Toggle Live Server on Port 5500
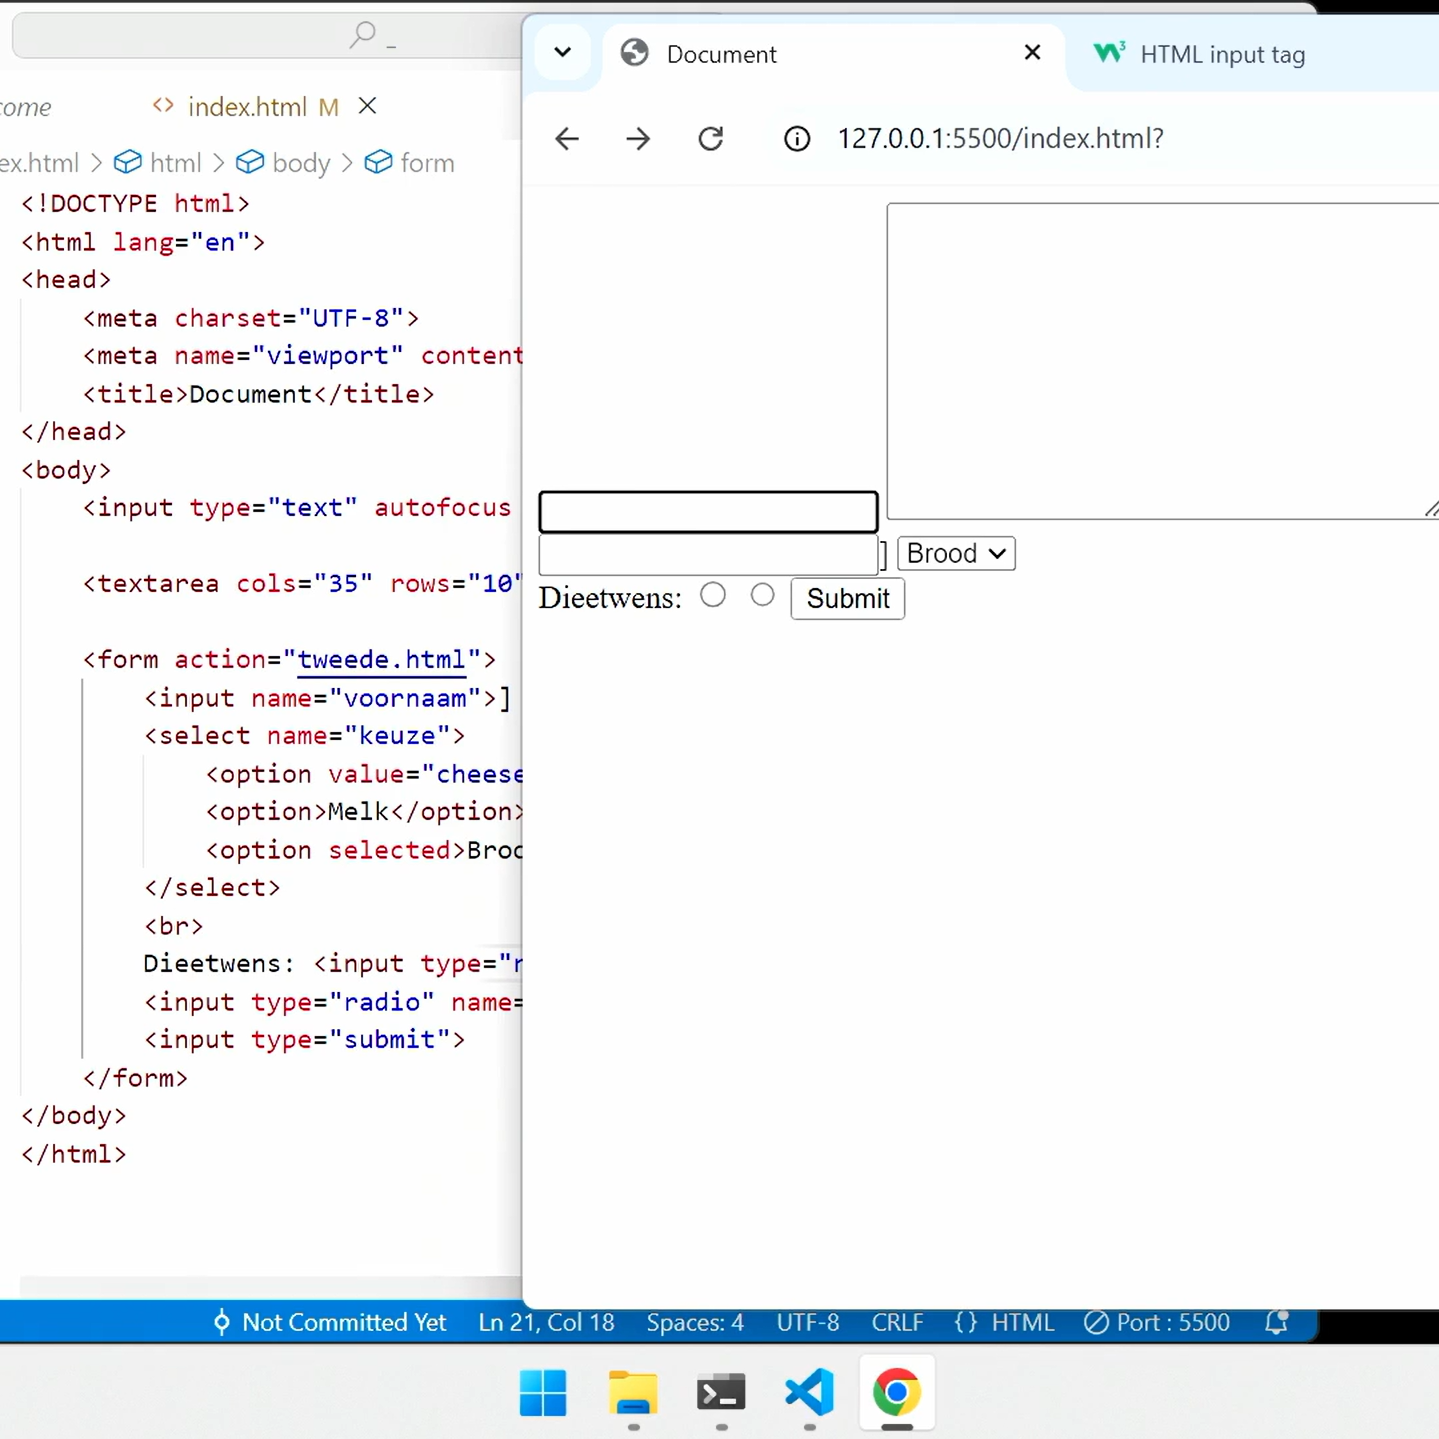 pos(1157,1322)
